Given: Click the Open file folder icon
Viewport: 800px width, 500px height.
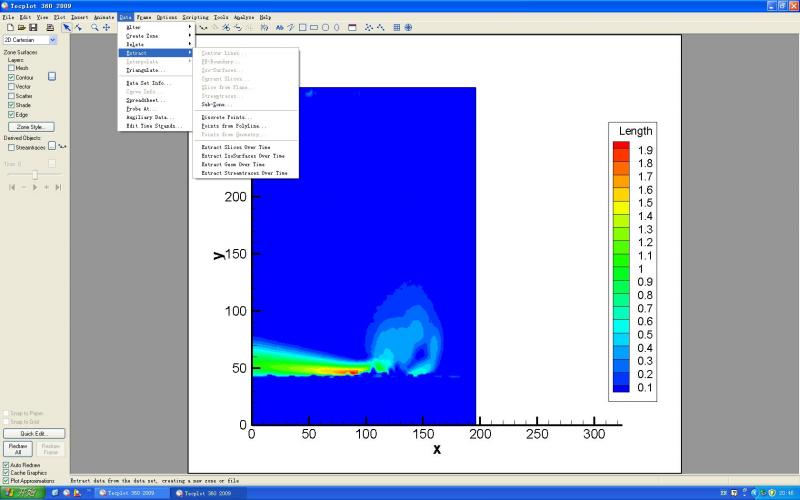Looking at the screenshot, I should coord(22,28).
